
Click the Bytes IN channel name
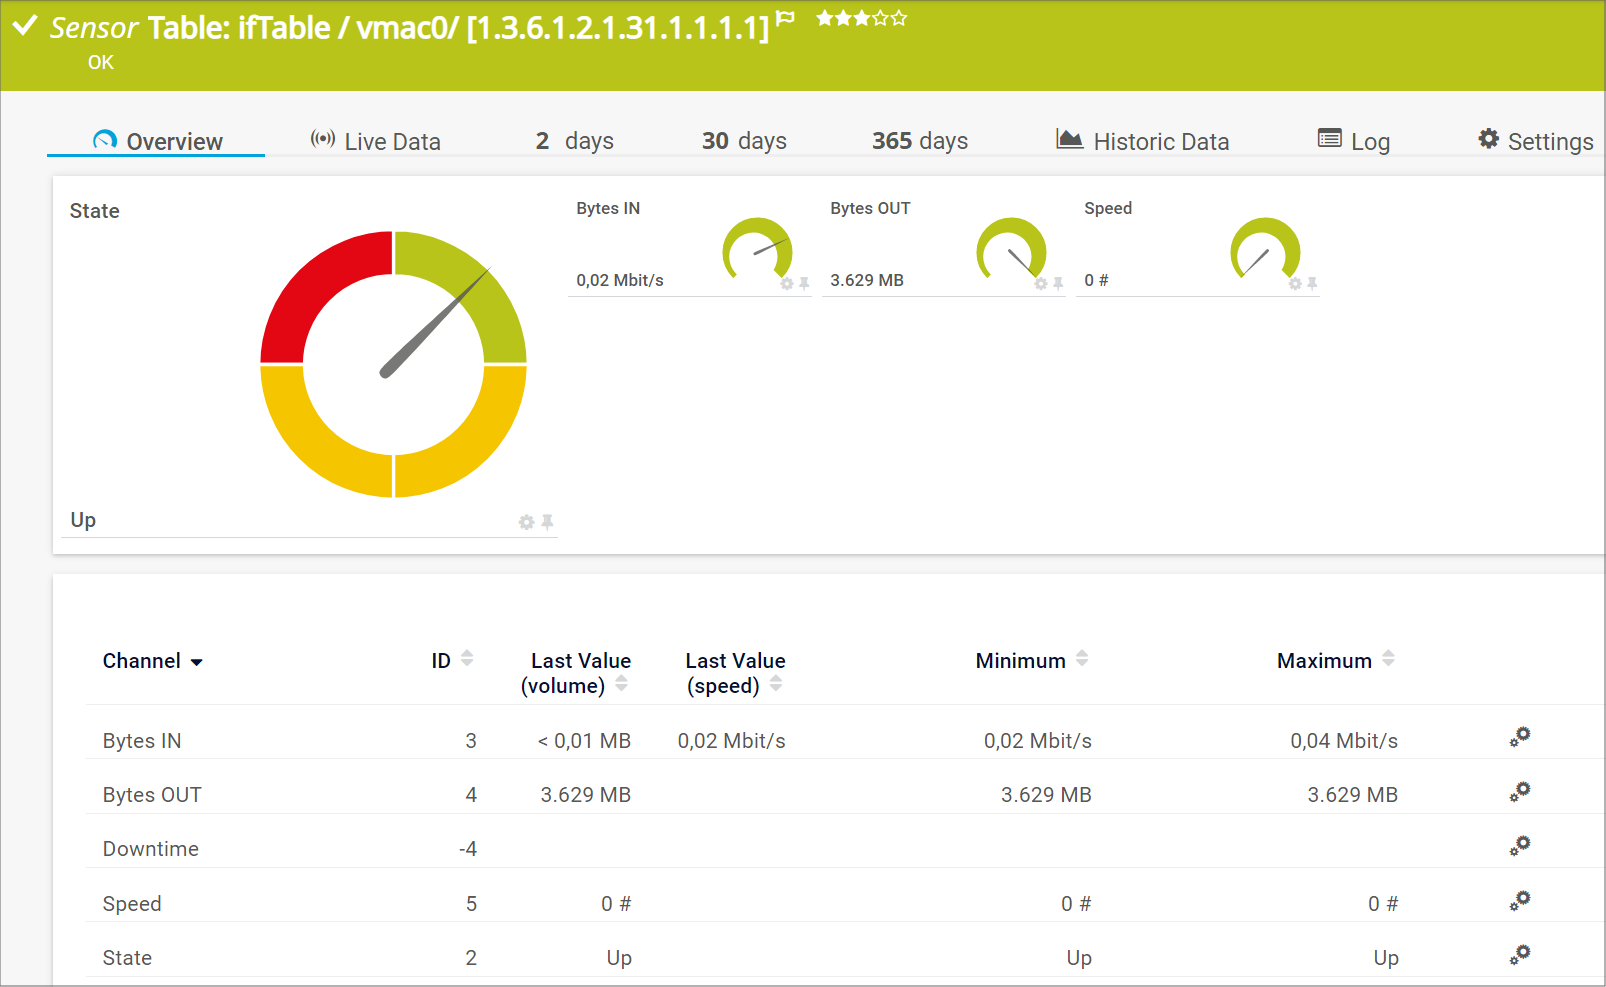tap(142, 741)
